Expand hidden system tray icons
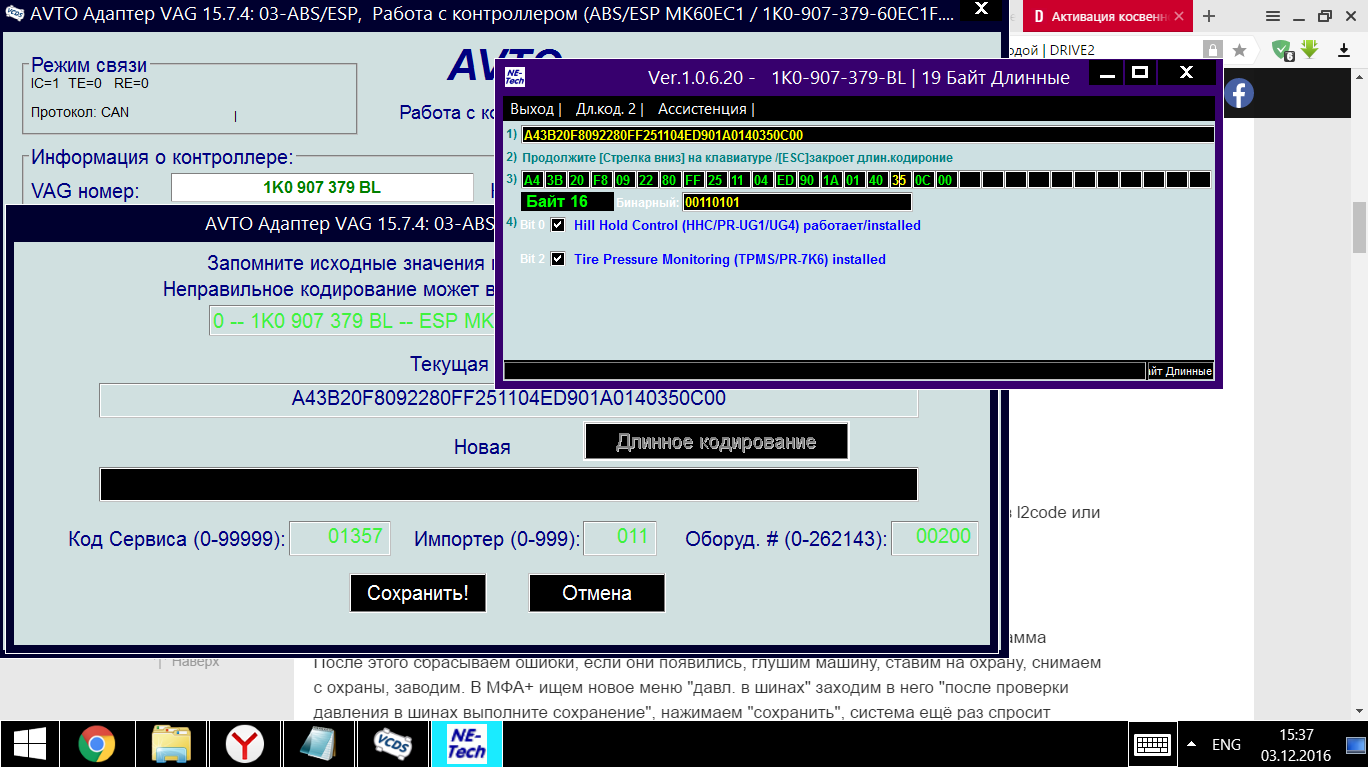The height and width of the screenshot is (768, 1368). pos(1191,745)
